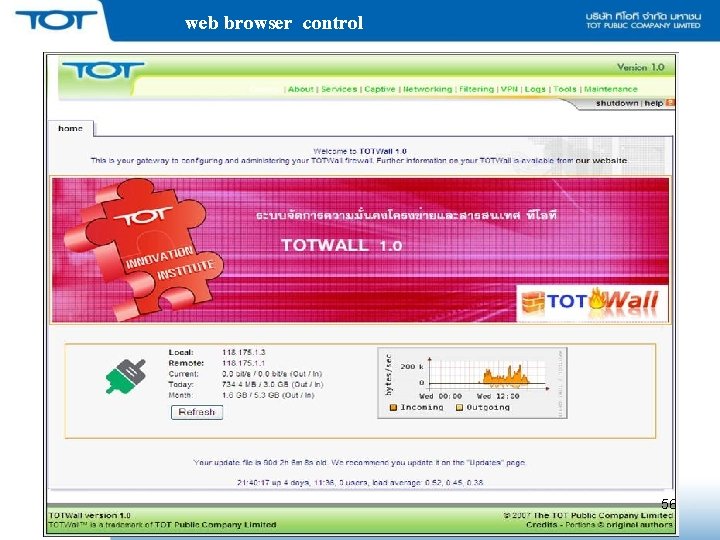
Task: Click 'Welcome to TOTWall 1.0' heading
Action: (360, 151)
